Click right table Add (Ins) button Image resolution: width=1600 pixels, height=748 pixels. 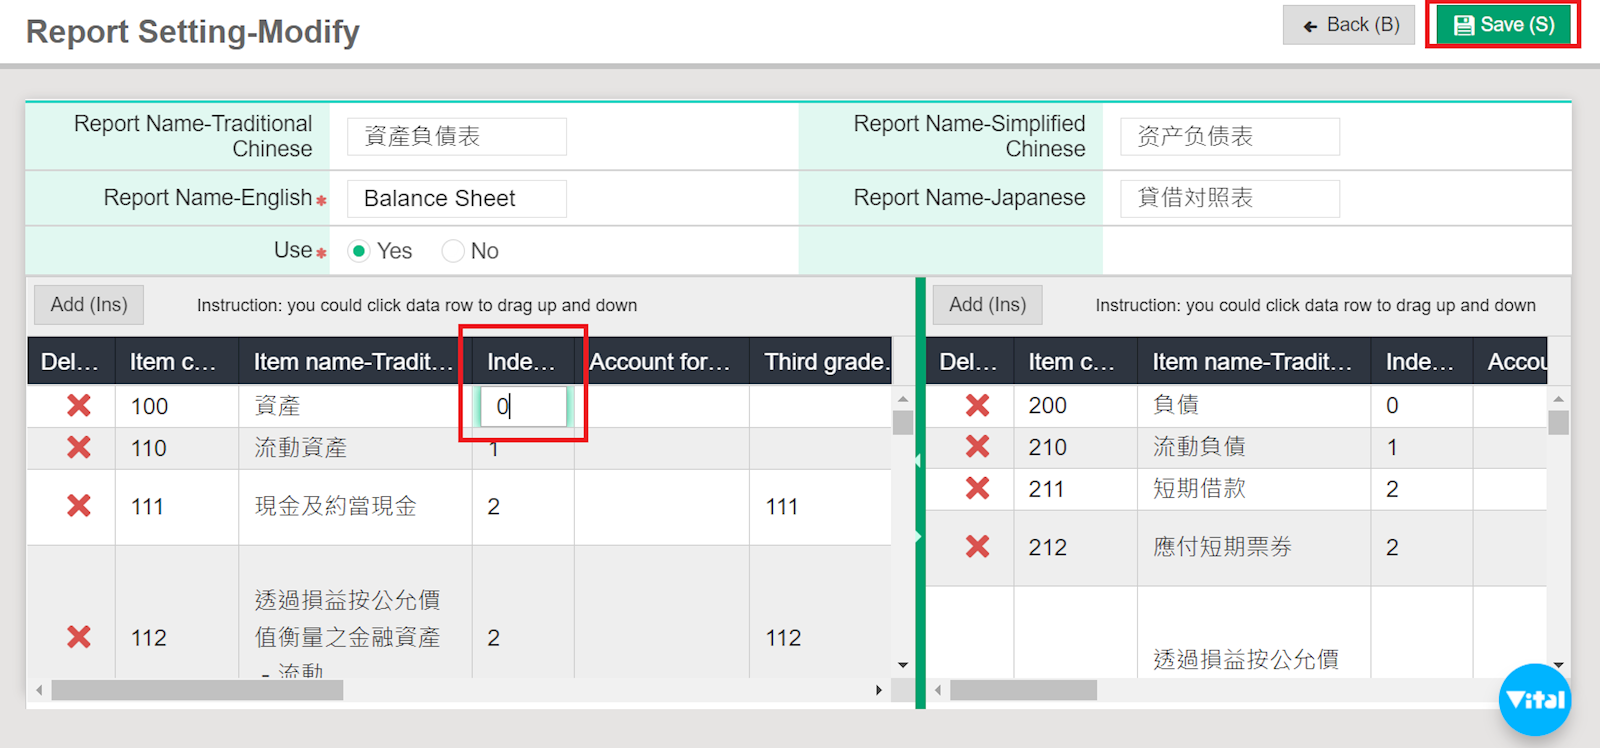987,305
